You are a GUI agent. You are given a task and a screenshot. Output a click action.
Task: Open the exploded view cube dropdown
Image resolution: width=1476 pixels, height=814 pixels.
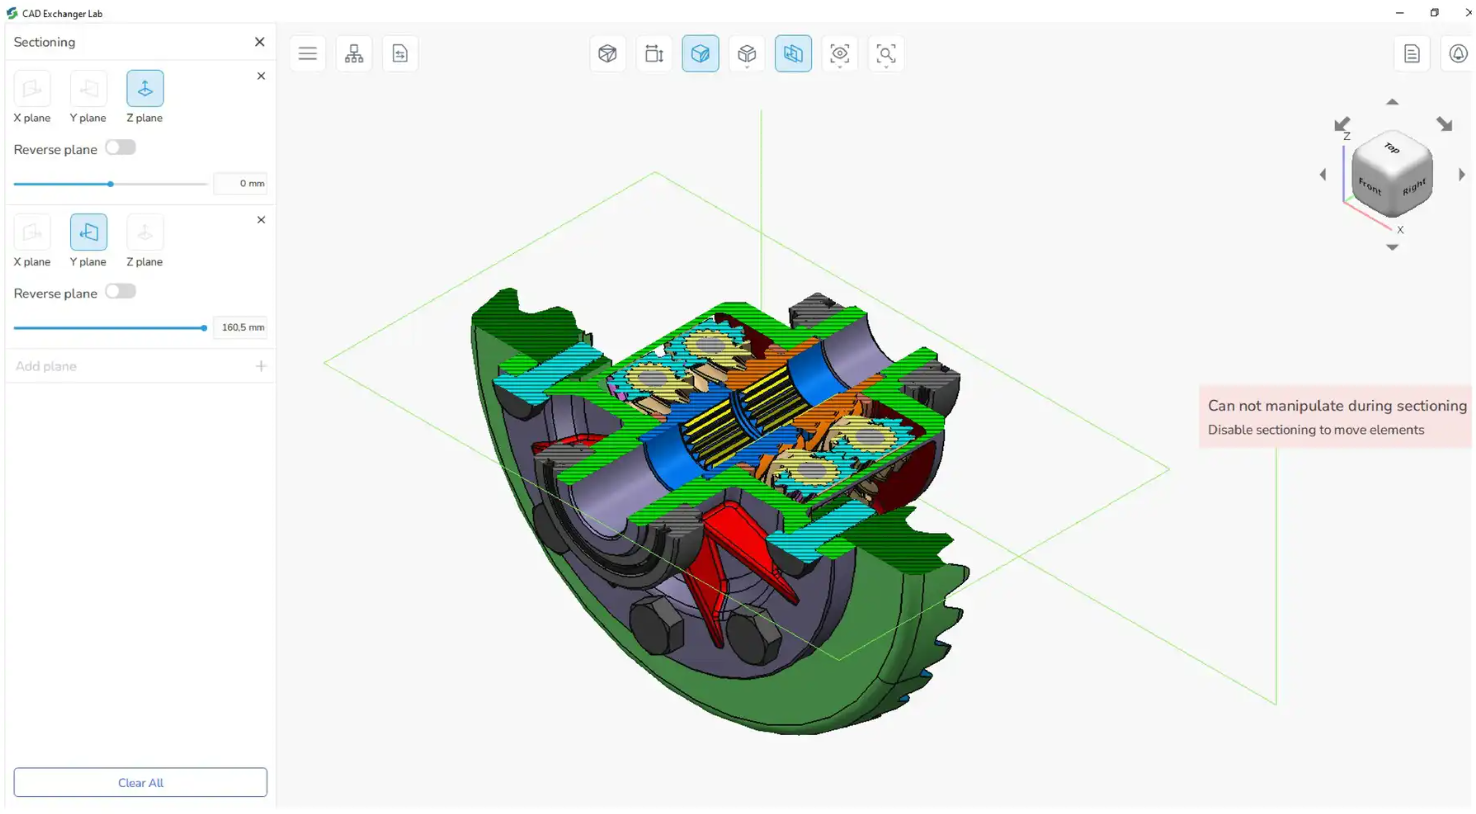tap(747, 54)
